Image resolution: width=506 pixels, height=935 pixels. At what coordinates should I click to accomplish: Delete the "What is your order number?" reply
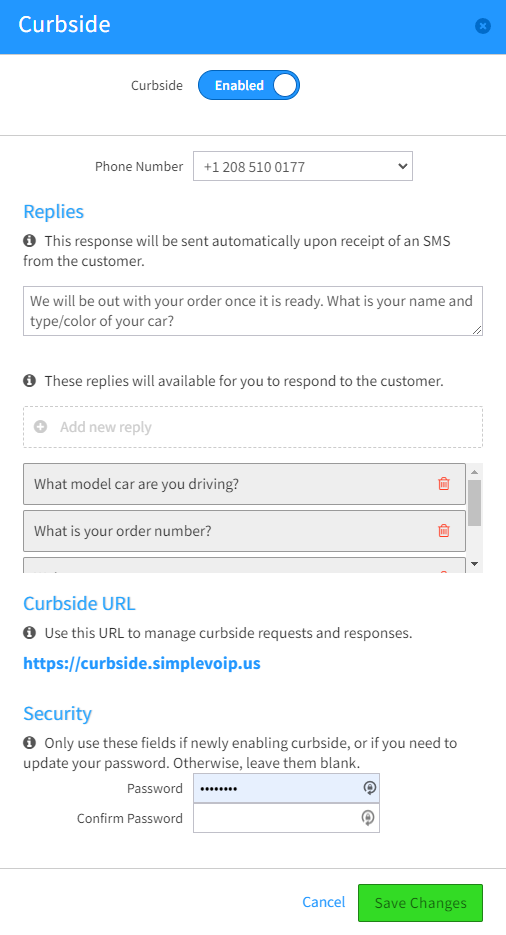443,531
